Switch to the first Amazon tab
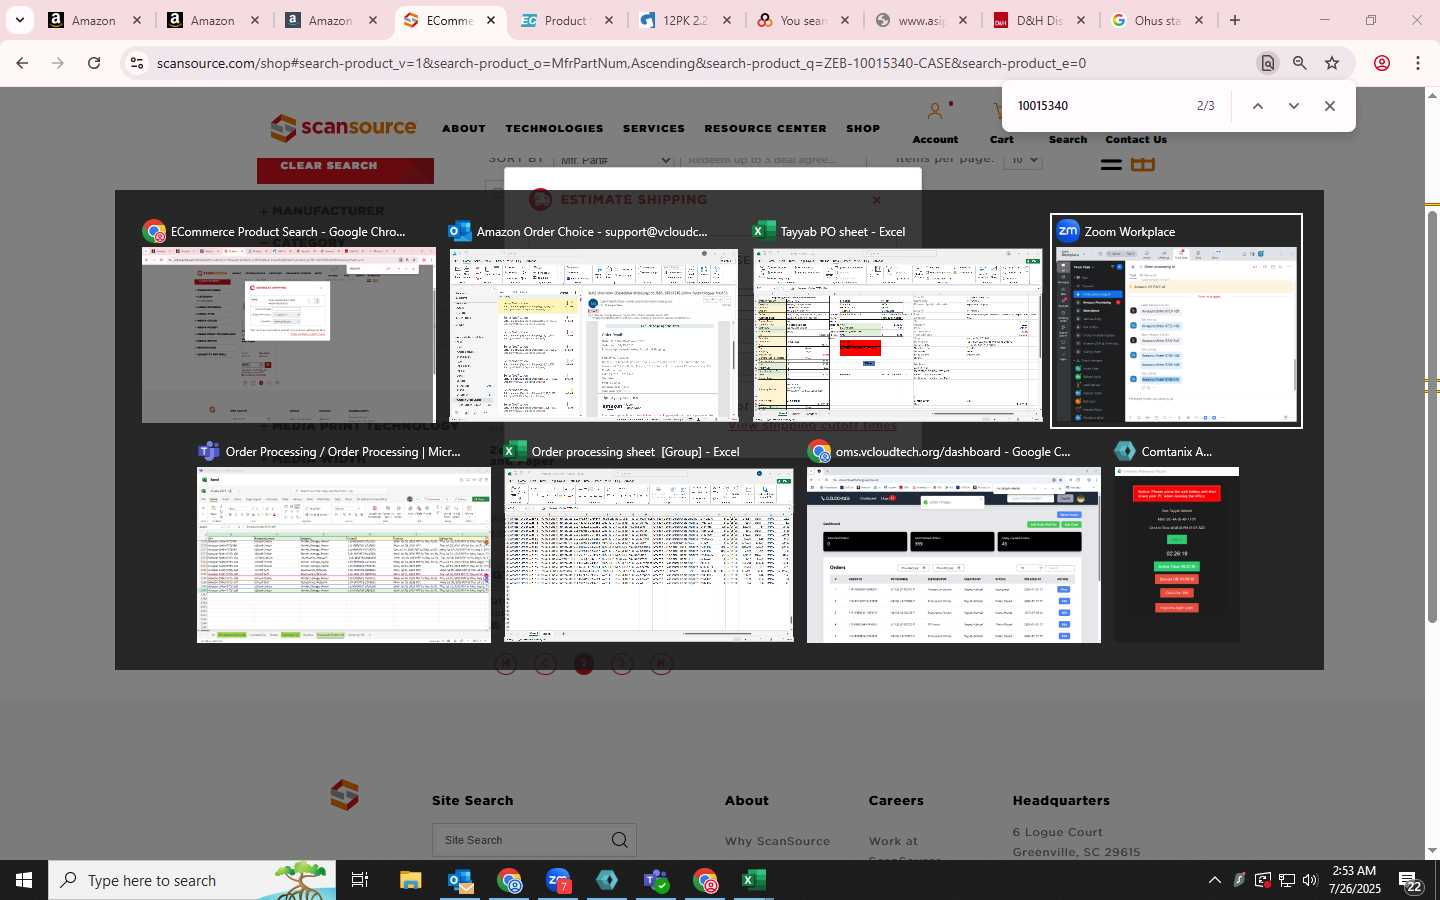 (95, 20)
